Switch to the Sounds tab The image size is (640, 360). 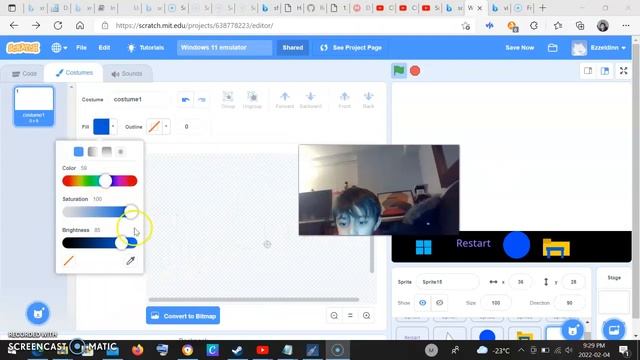tap(127, 74)
